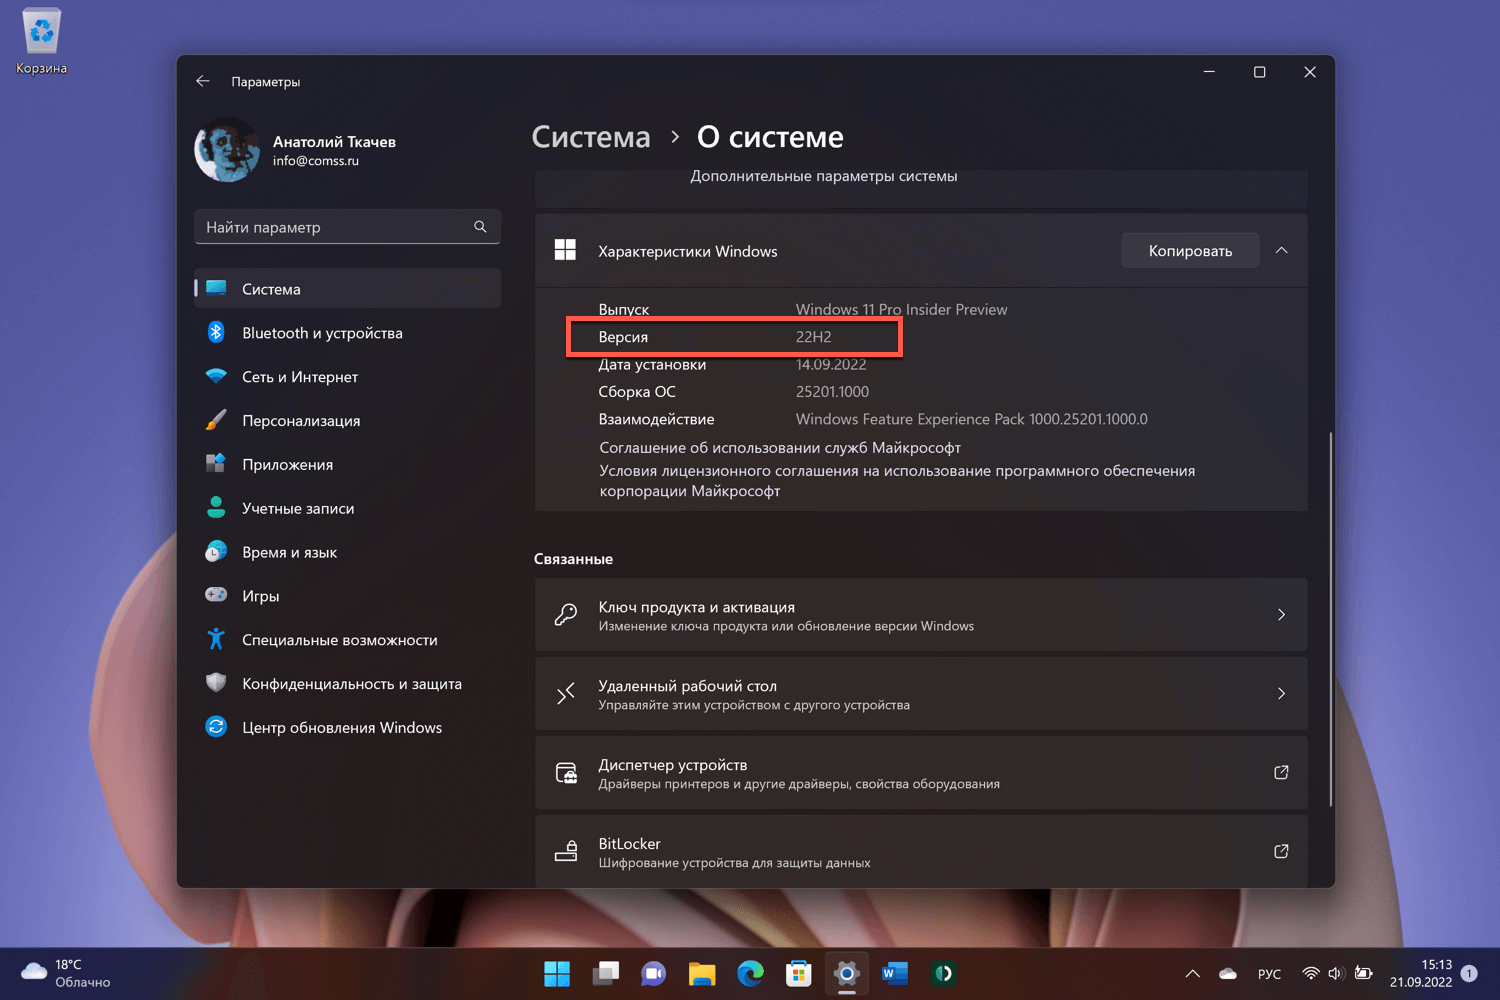Open Удаленный рабочий стол settings
Image resolution: width=1500 pixels, height=1000 pixels.
pyautogui.click(x=920, y=694)
